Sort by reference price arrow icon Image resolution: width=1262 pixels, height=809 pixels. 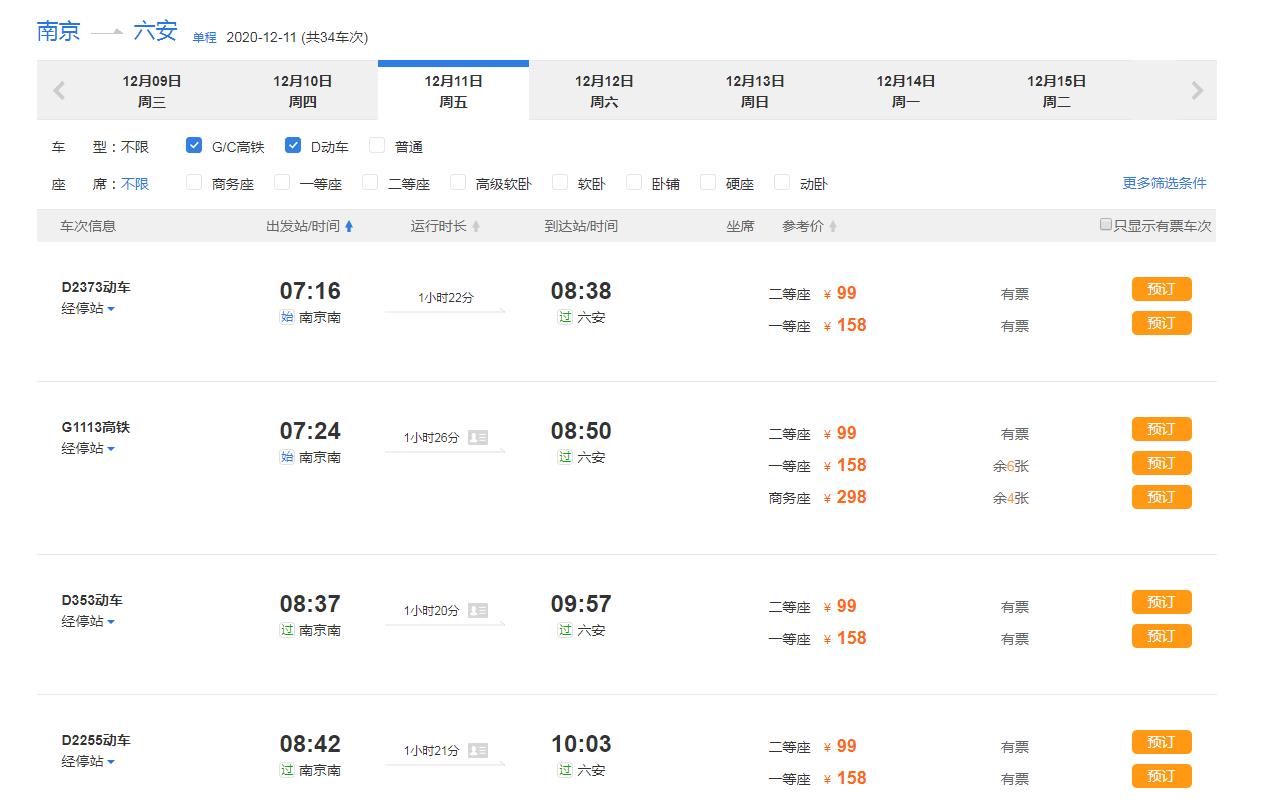[x=833, y=227]
